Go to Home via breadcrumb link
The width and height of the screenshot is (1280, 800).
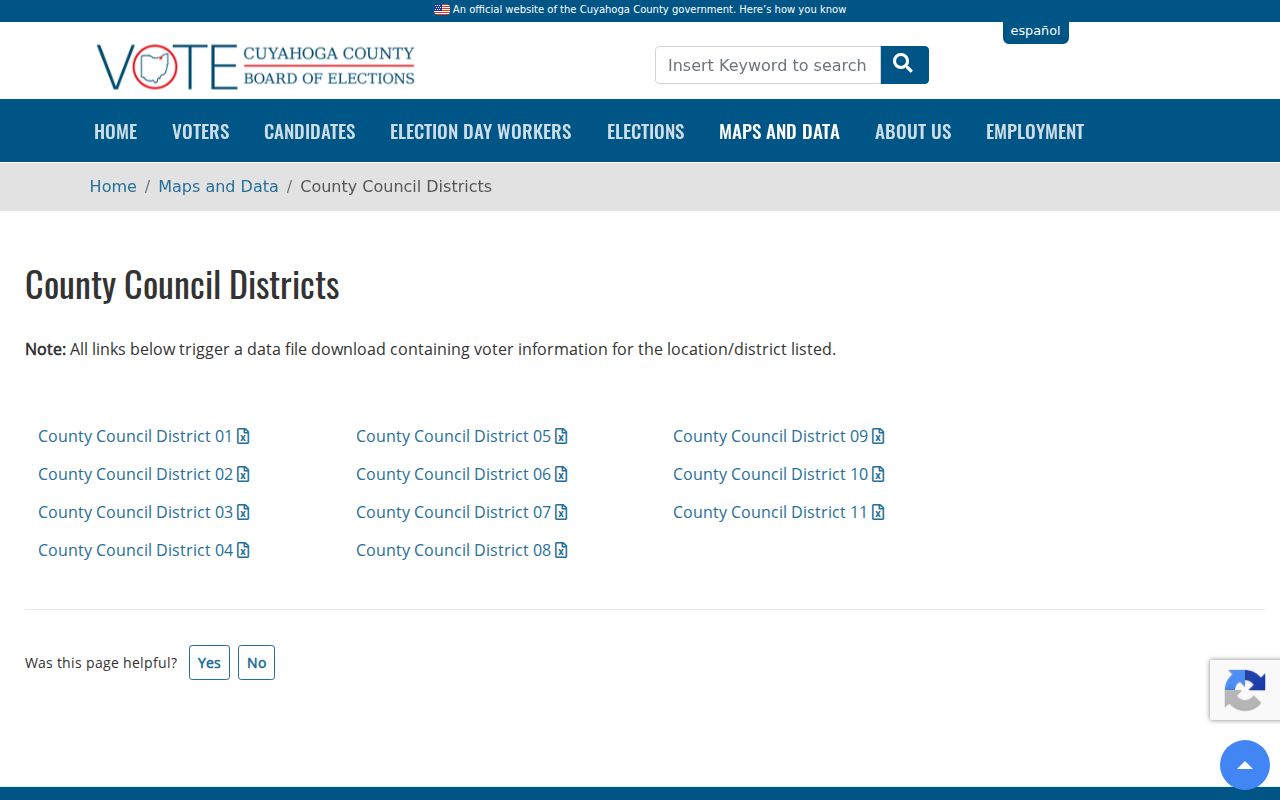point(113,186)
